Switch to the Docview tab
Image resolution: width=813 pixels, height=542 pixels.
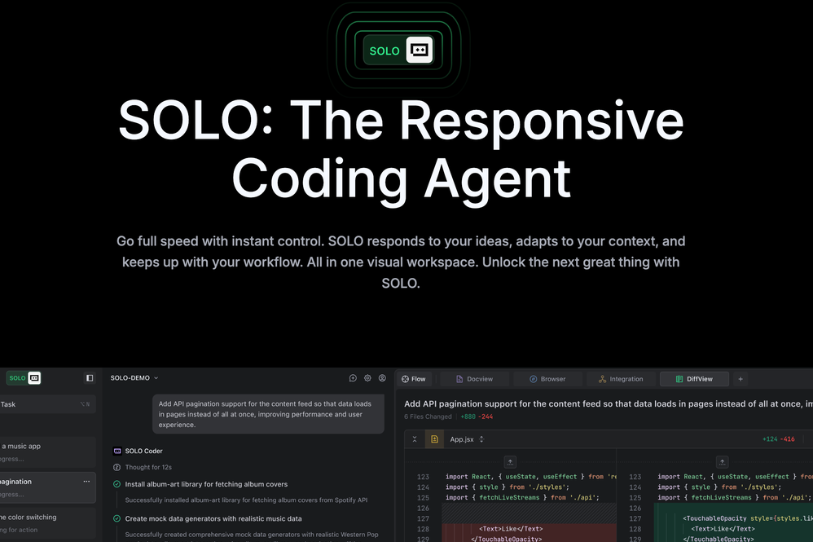pos(474,379)
